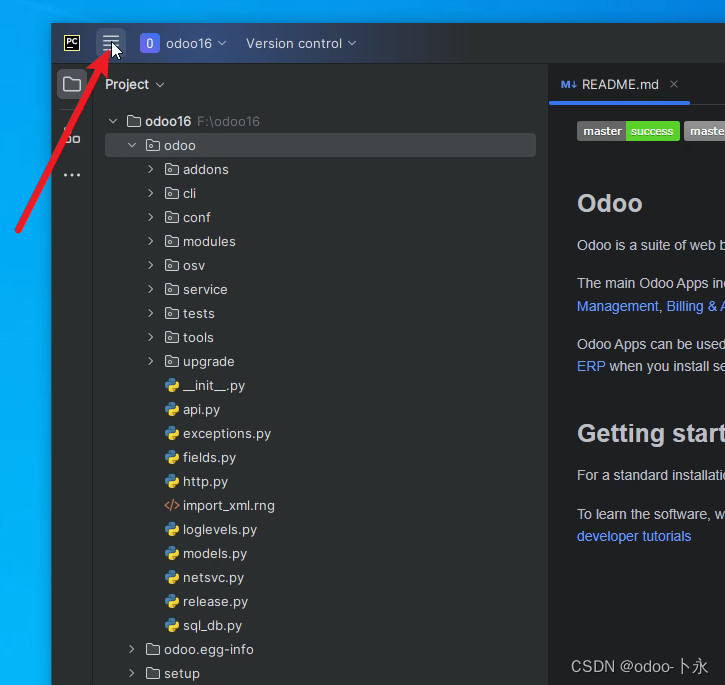Click the master success build badge
Screen dimensions: 725x685
[x=628, y=131]
